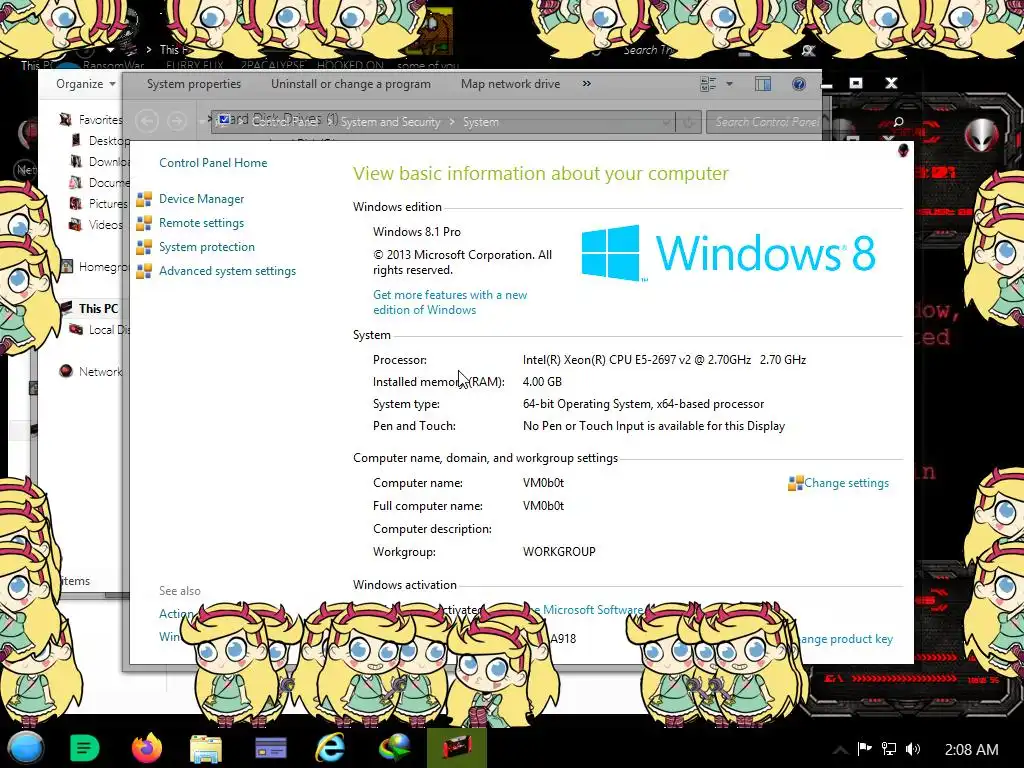The width and height of the screenshot is (1024, 768).
Task: Select This PC in navigation pane
Action: (98, 308)
